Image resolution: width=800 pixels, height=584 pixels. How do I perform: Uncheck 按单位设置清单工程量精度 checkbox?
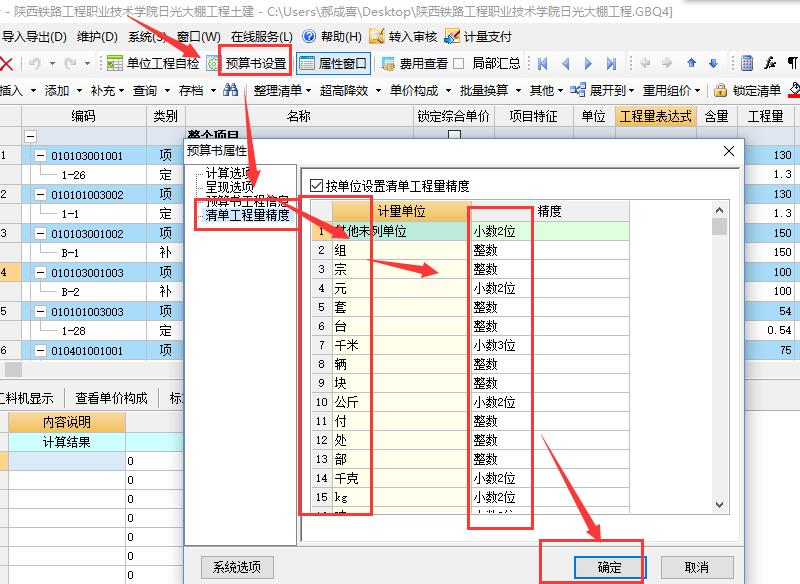(316, 186)
